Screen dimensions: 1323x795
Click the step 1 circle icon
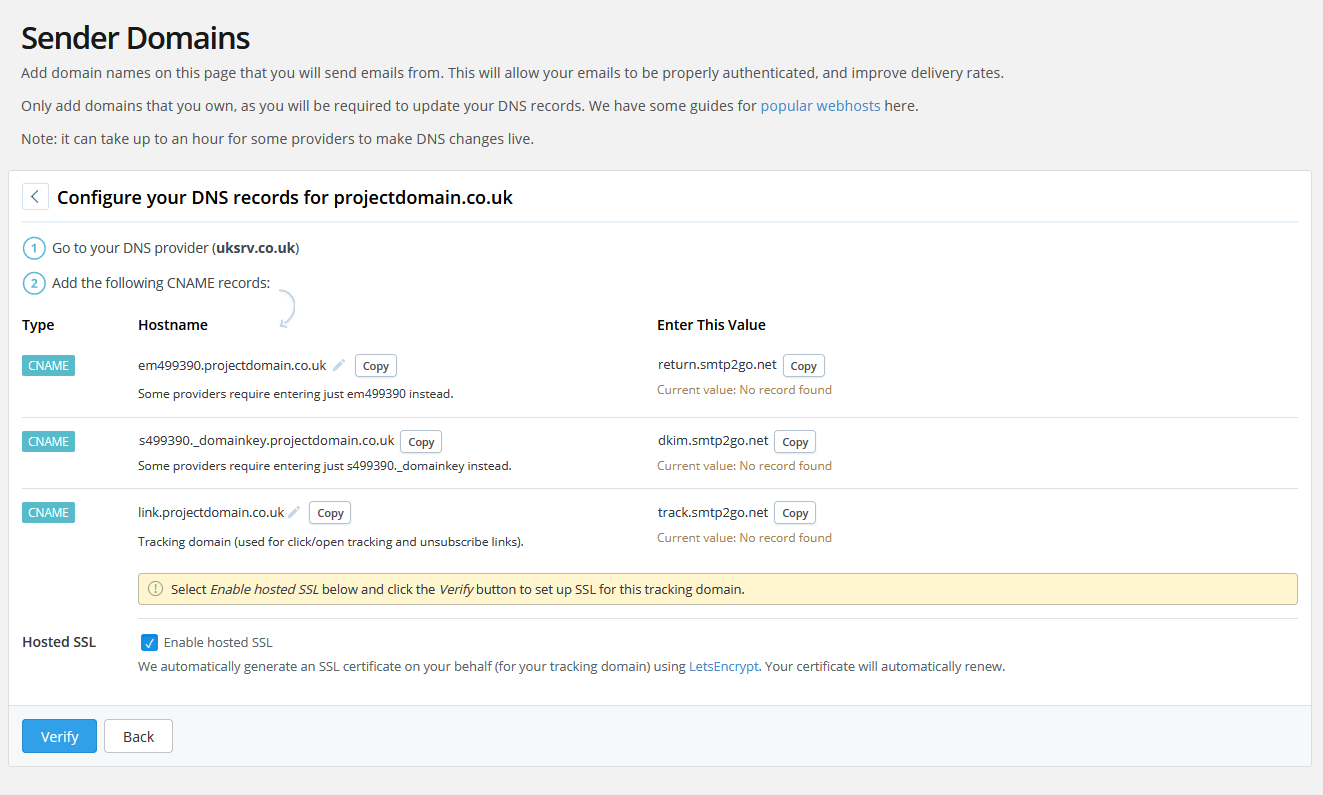coord(33,247)
